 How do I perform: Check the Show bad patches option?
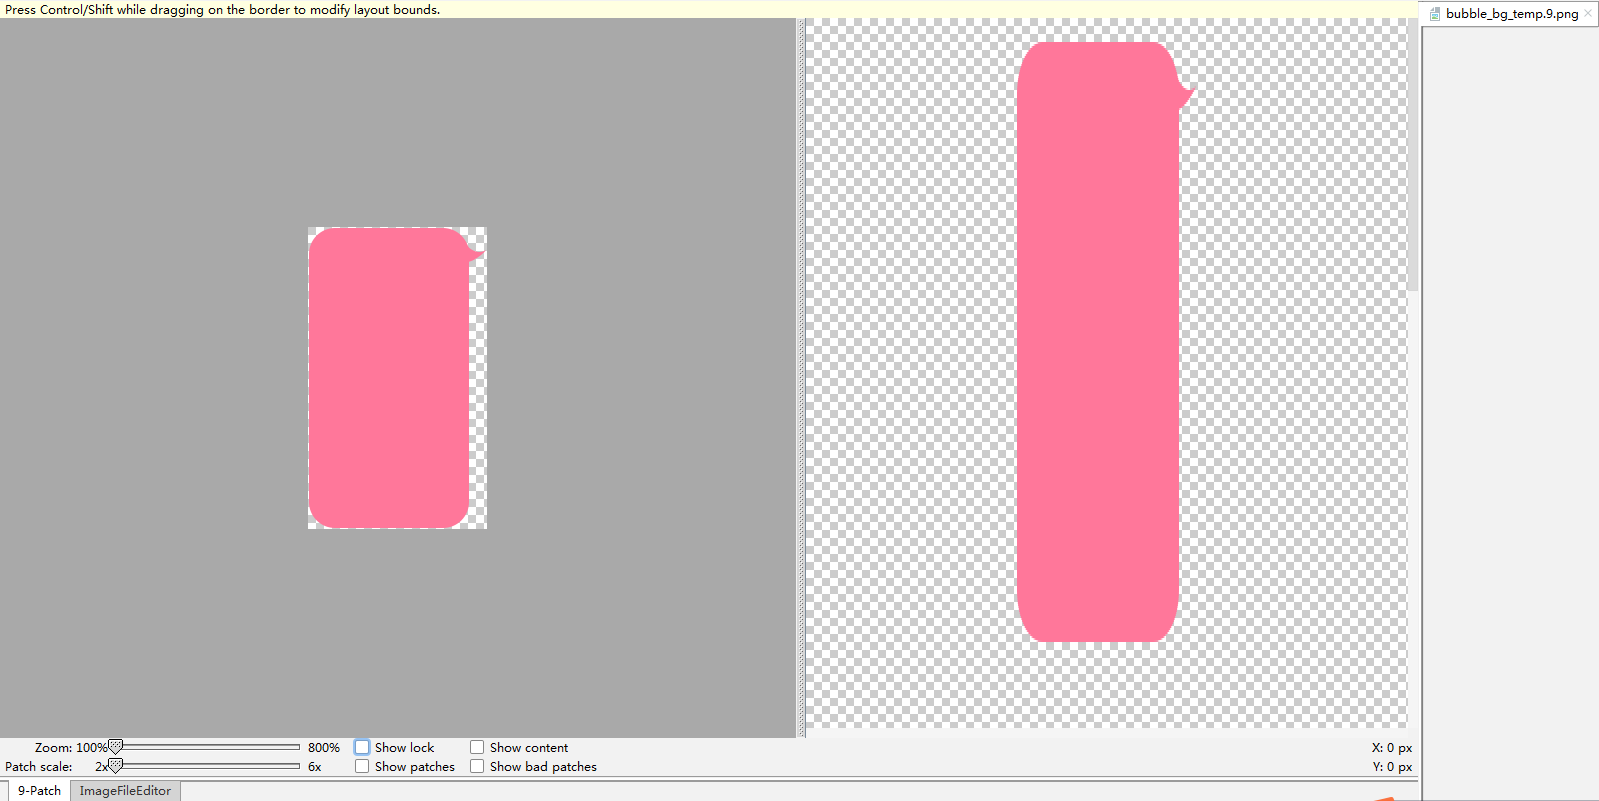click(477, 766)
